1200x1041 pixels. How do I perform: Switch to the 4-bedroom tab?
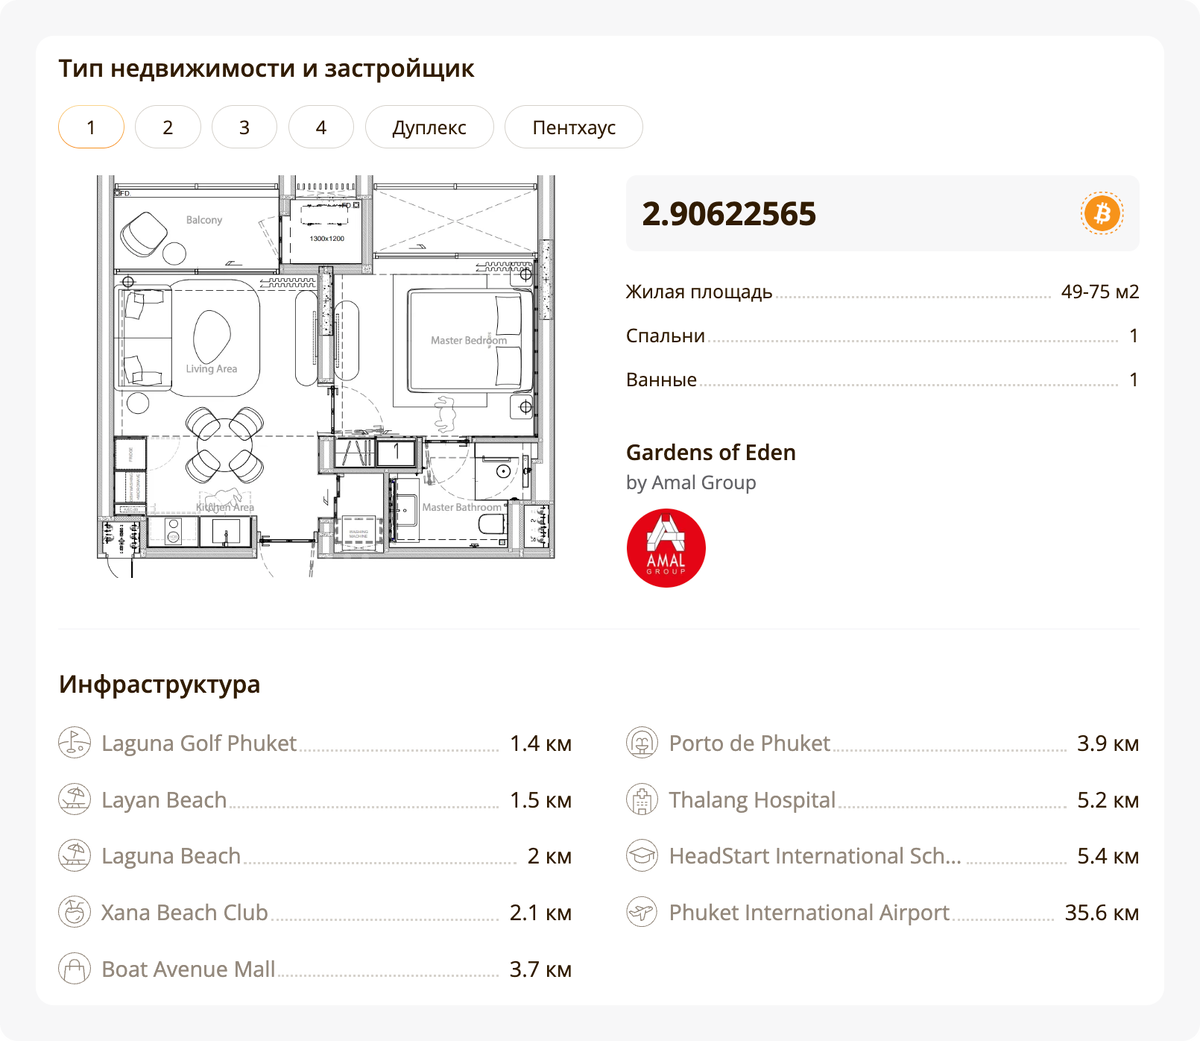tap(321, 127)
